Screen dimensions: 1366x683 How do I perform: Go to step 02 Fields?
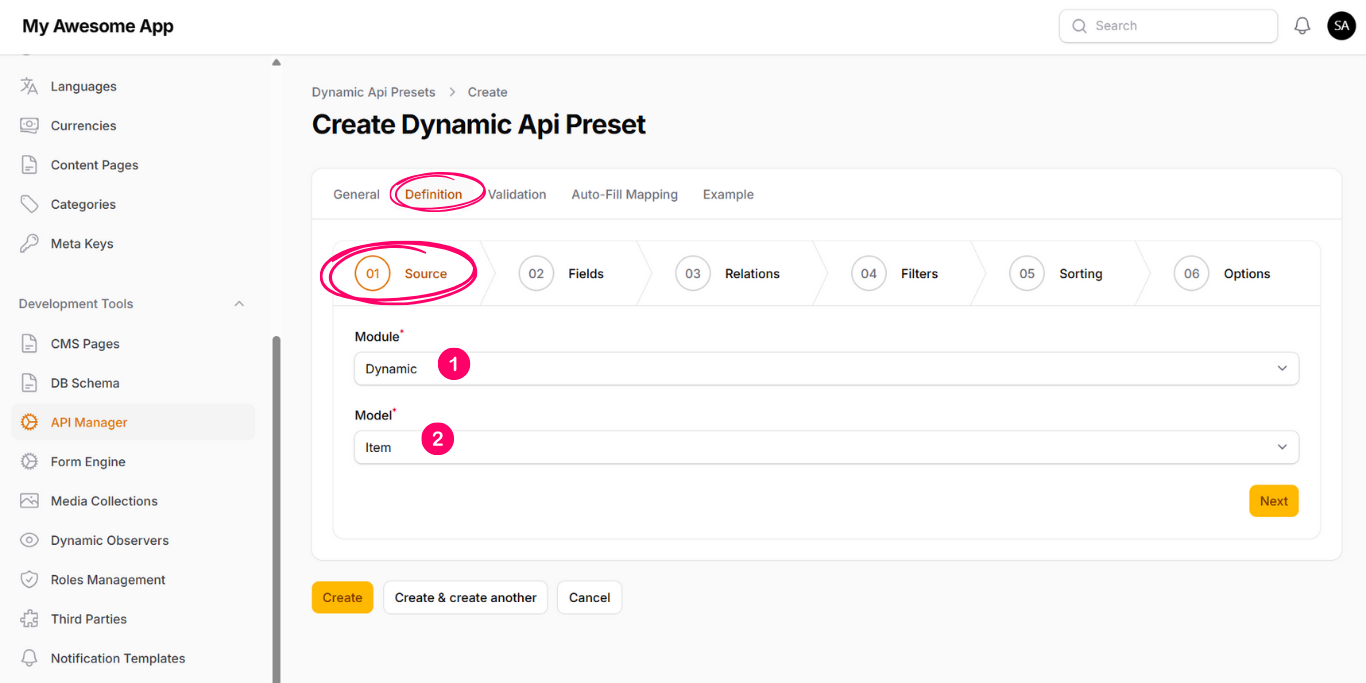click(x=562, y=274)
